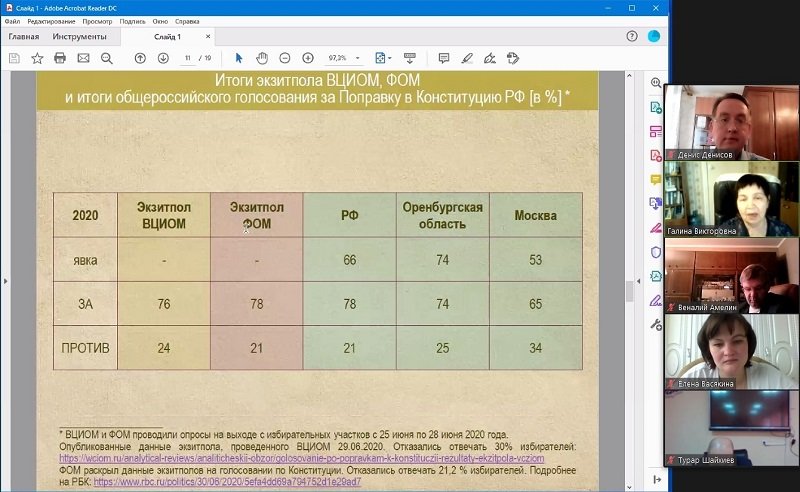The height and width of the screenshot is (492, 800).
Task: Zoom in with the plus button
Action: pos(308,58)
